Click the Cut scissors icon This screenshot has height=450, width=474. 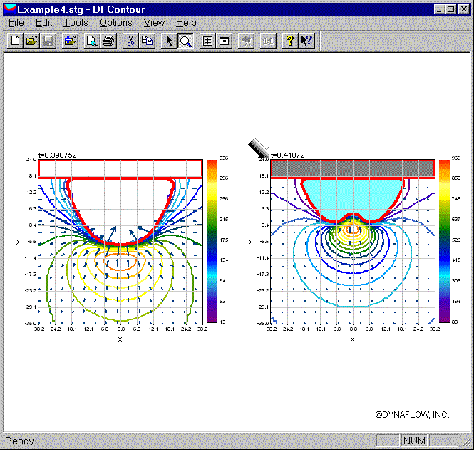tap(131, 41)
